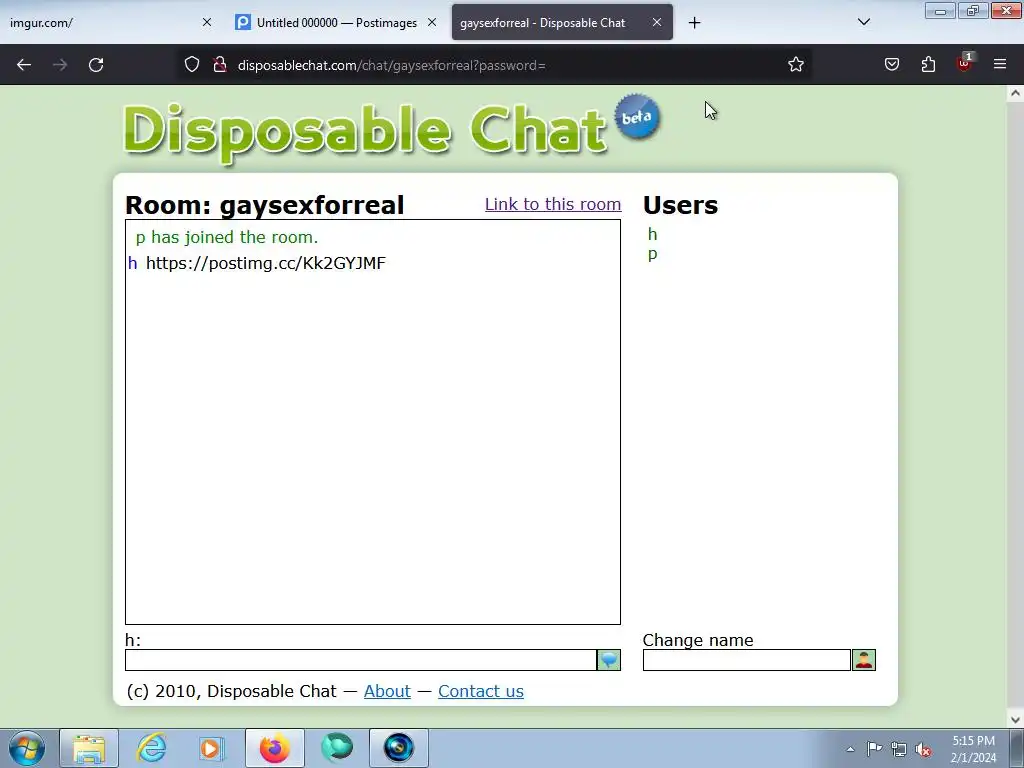Open the Firefox extensions panel
Viewport: 1024px width, 768px height.
click(x=928, y=65)
